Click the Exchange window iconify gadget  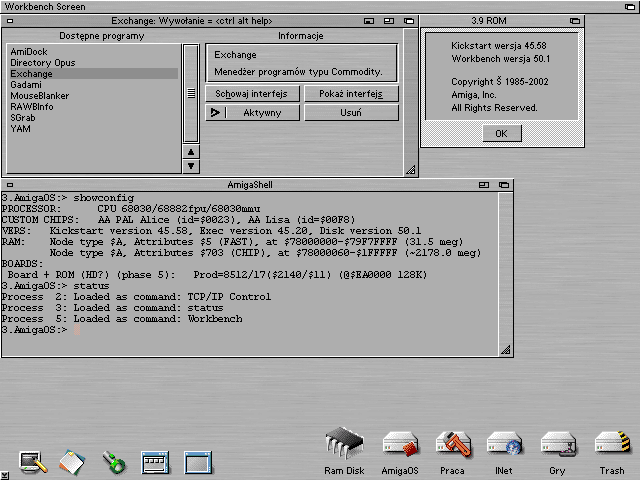[x=369, y=21]
